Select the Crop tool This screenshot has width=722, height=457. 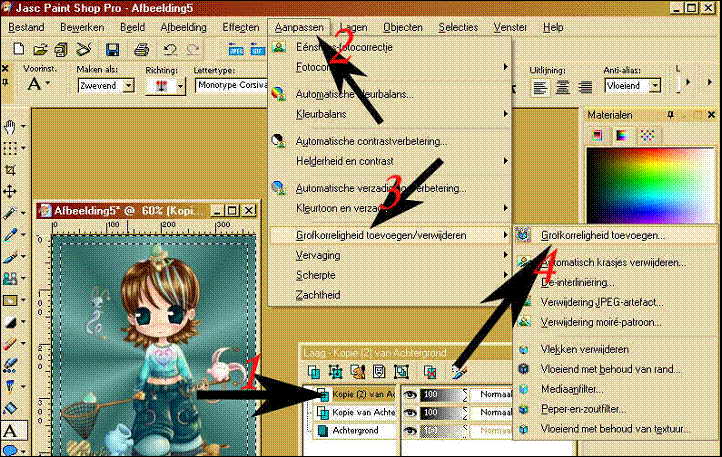pyautogui.click(x=10, y=170)
